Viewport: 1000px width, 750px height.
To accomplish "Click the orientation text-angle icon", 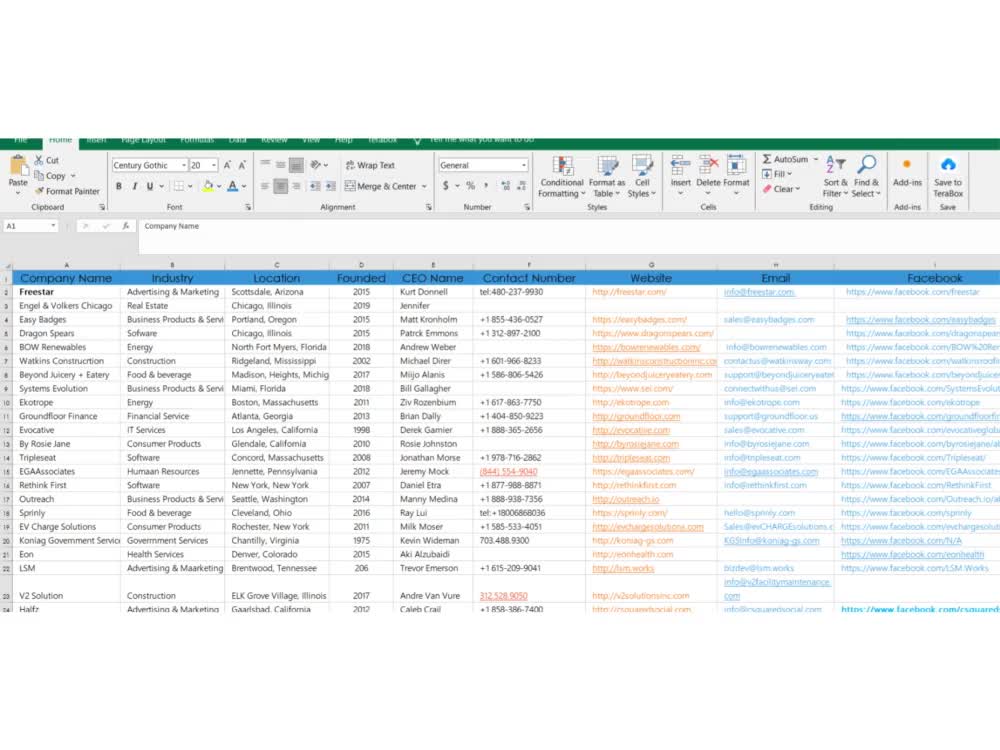I will pos(316,165).
